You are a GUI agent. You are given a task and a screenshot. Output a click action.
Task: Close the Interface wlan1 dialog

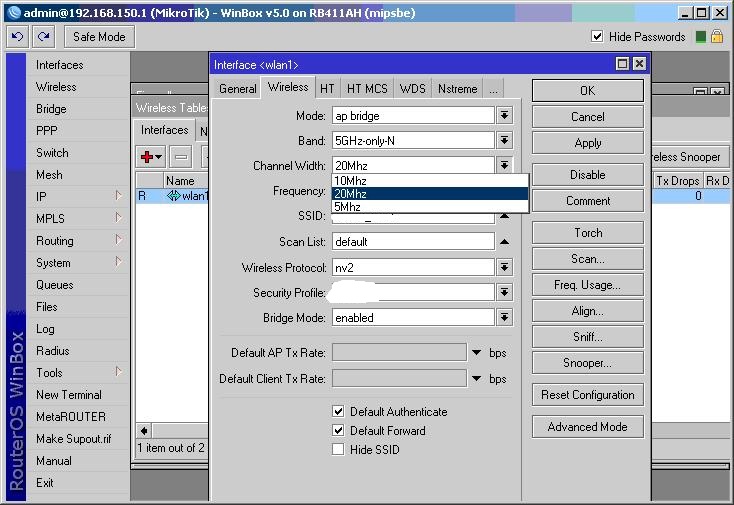[639, 64]
